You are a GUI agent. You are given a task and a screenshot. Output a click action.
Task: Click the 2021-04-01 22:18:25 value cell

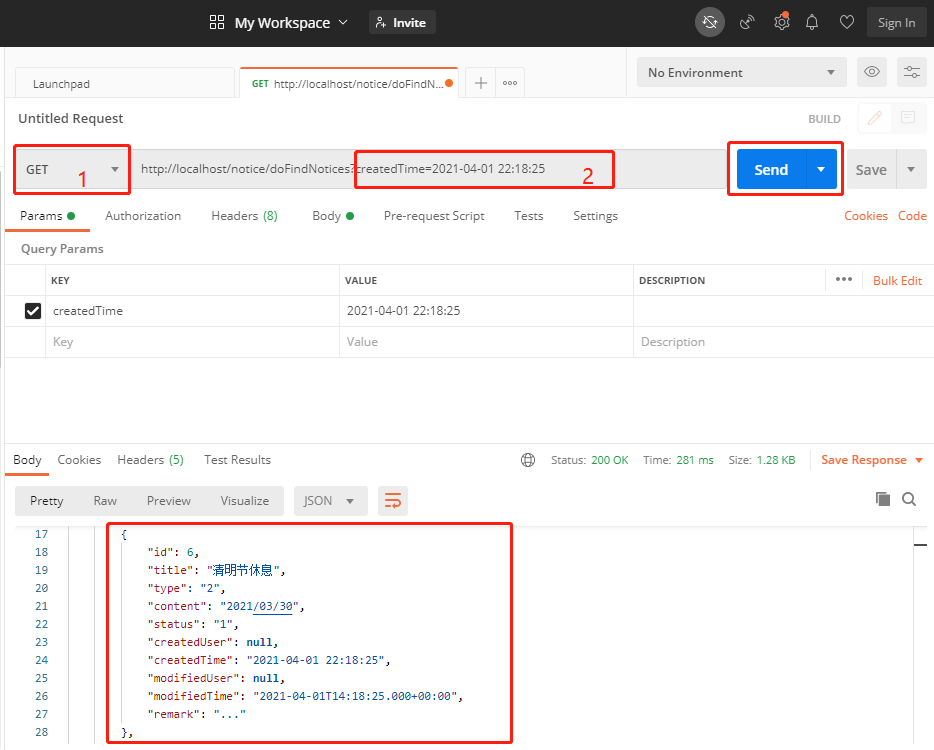tap(486, 311)
